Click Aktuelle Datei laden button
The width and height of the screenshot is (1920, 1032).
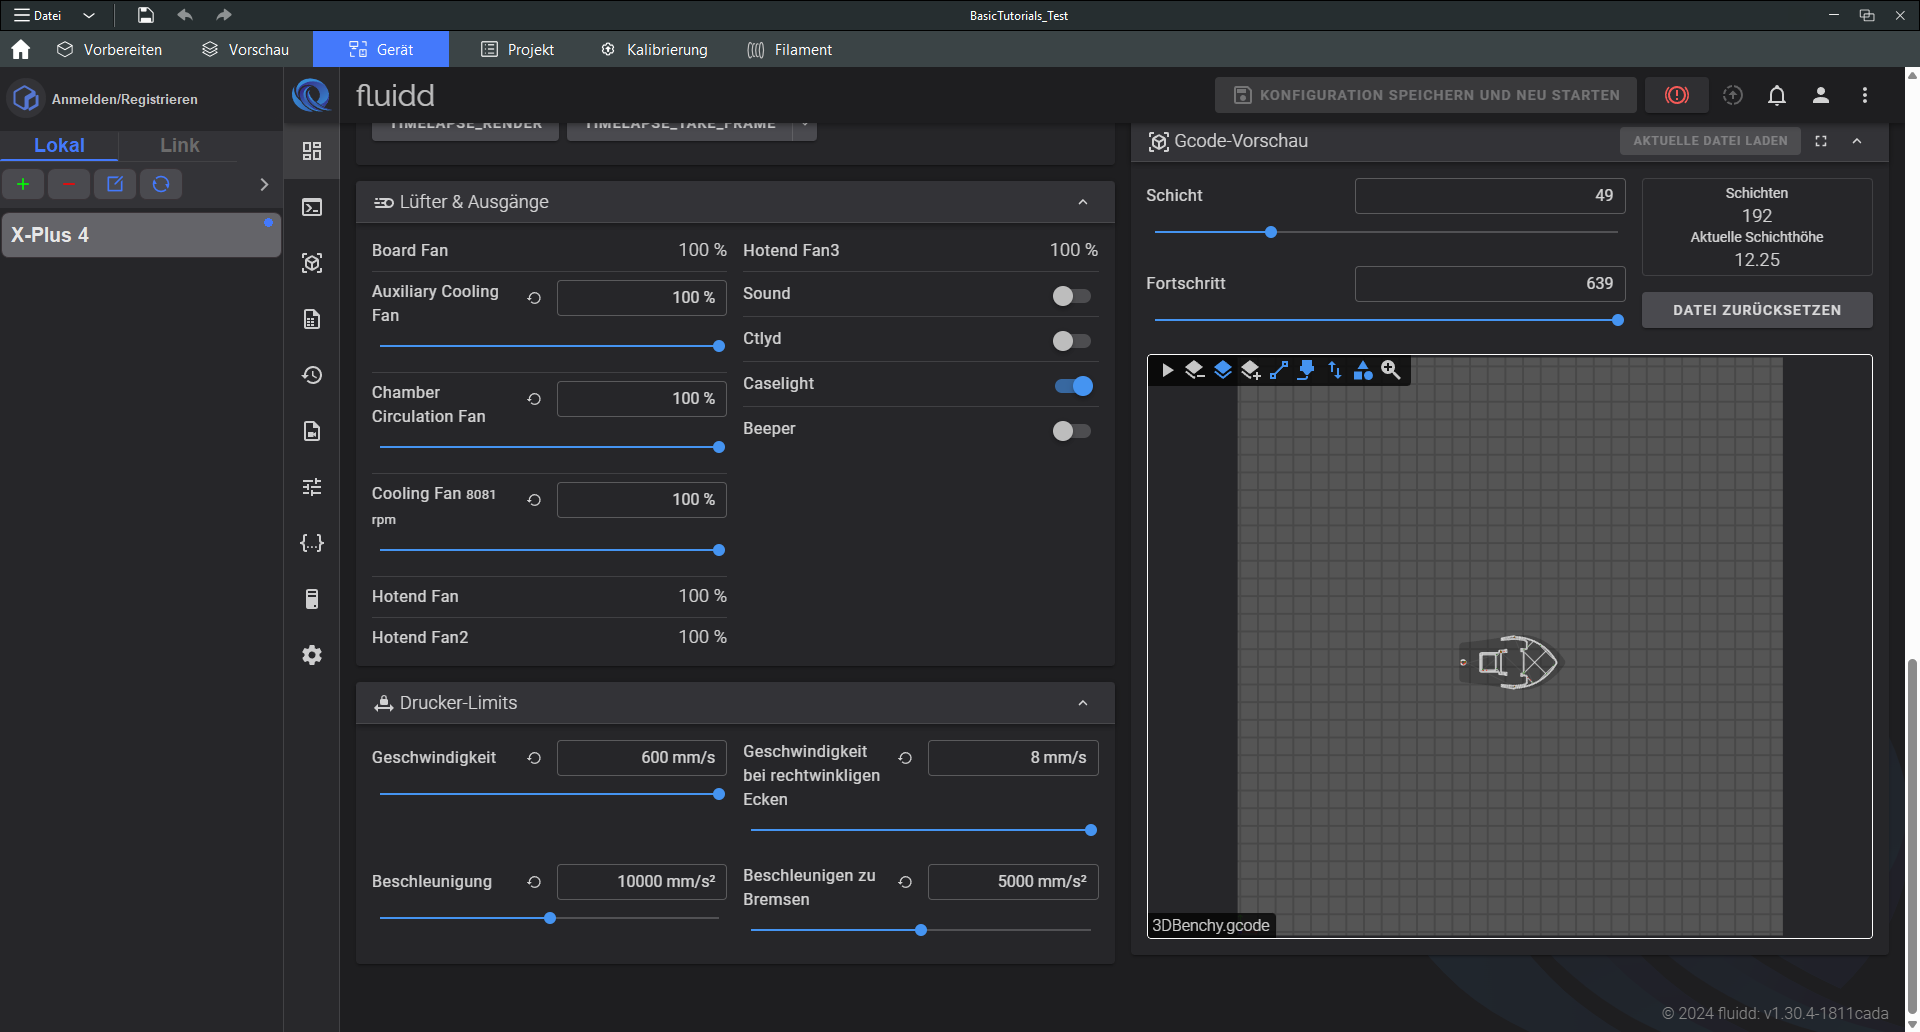coord(1709,141)
